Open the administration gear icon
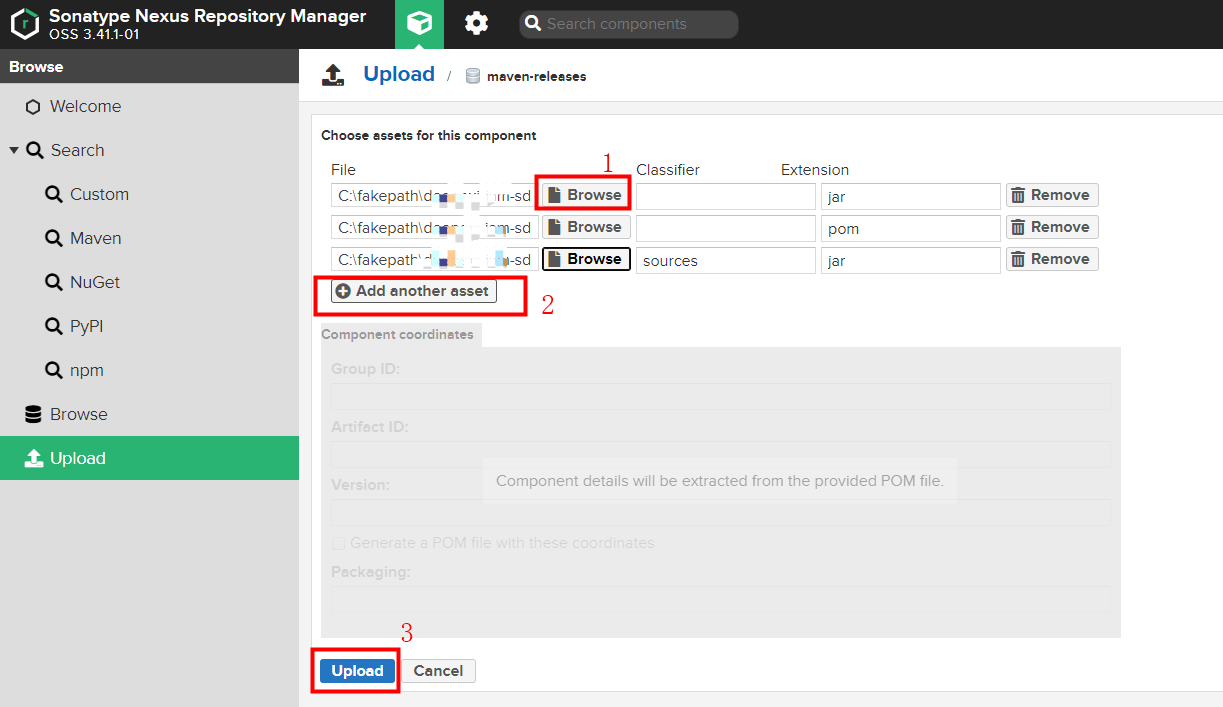1223x707 pixels. tap(477, 24)
